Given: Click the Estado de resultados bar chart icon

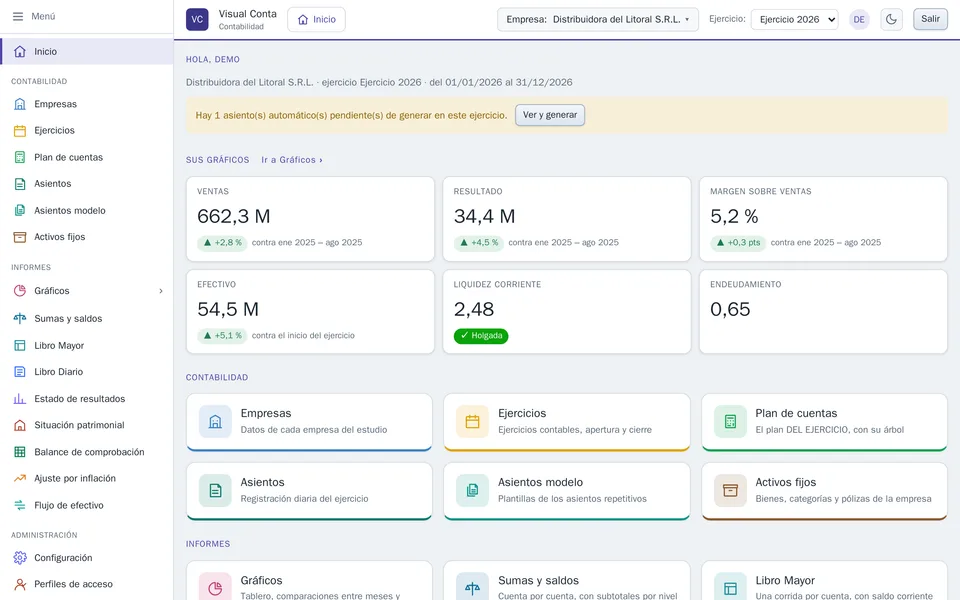Looking at the screenshot, I should (20, 399).
